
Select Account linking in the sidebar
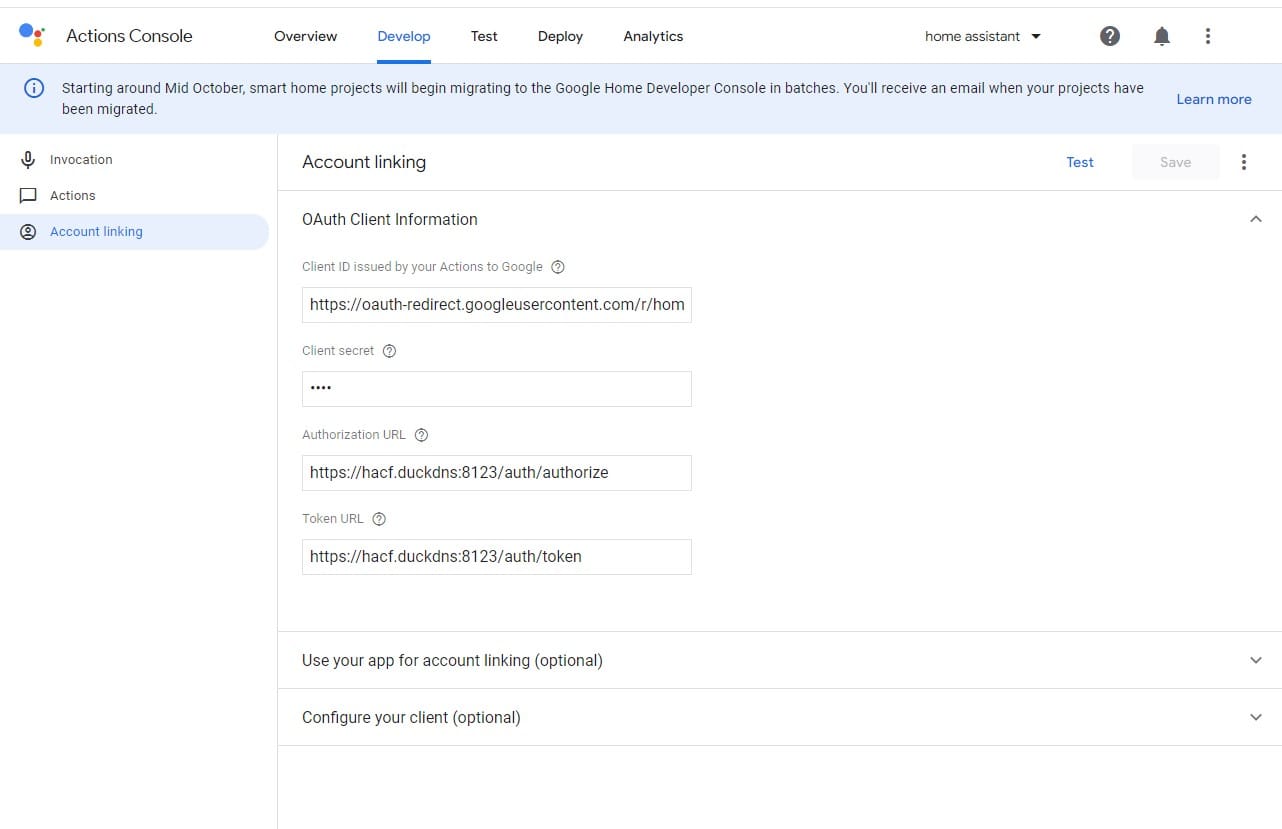(x=134, y=231)
